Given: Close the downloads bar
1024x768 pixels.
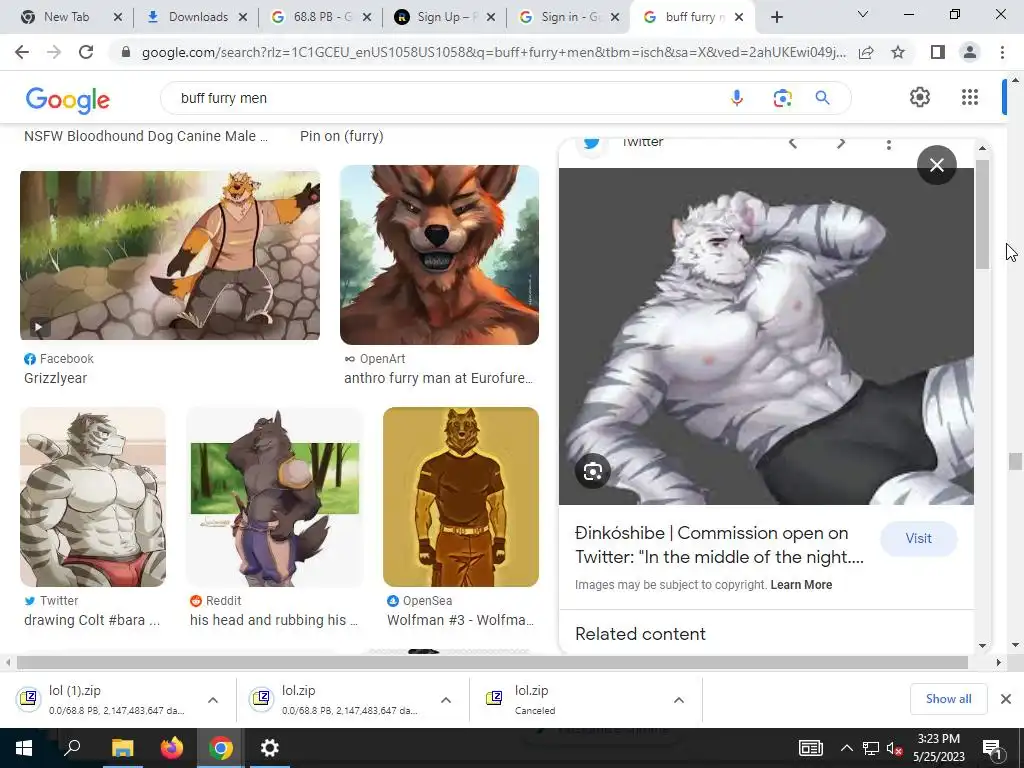Looking at the screenshot, I should 1006,699.
